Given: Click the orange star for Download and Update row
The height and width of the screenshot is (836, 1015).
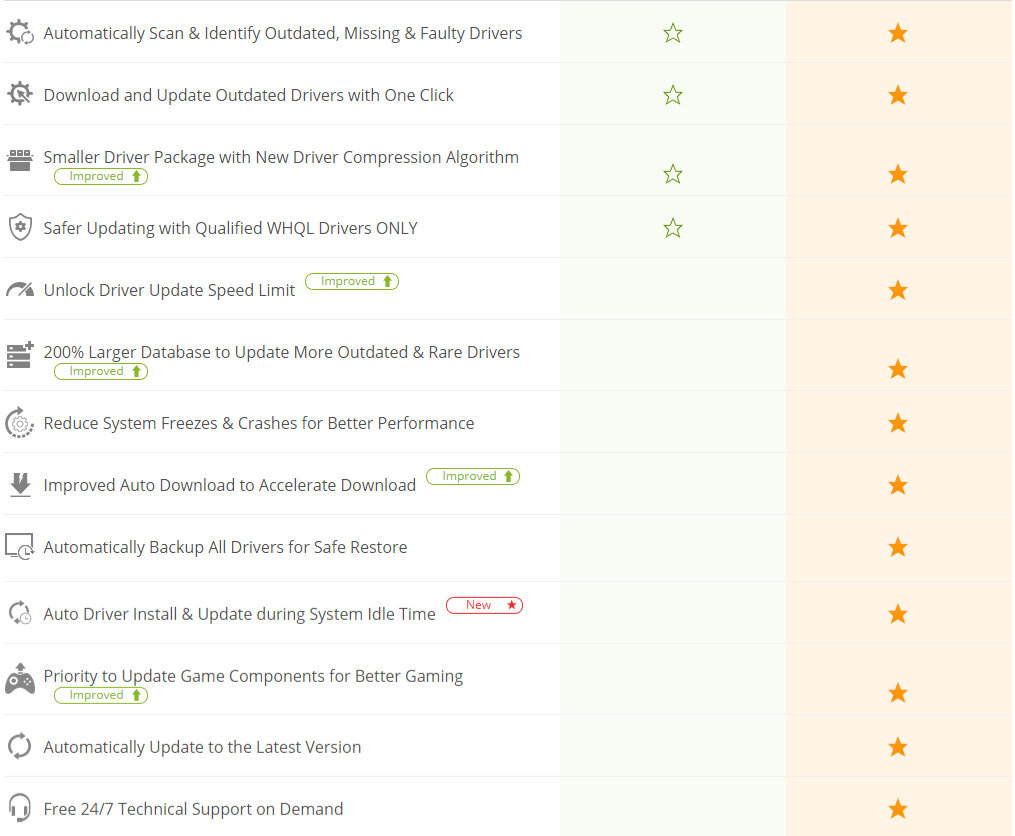Looking at the screenshot, I should [898, 95].
